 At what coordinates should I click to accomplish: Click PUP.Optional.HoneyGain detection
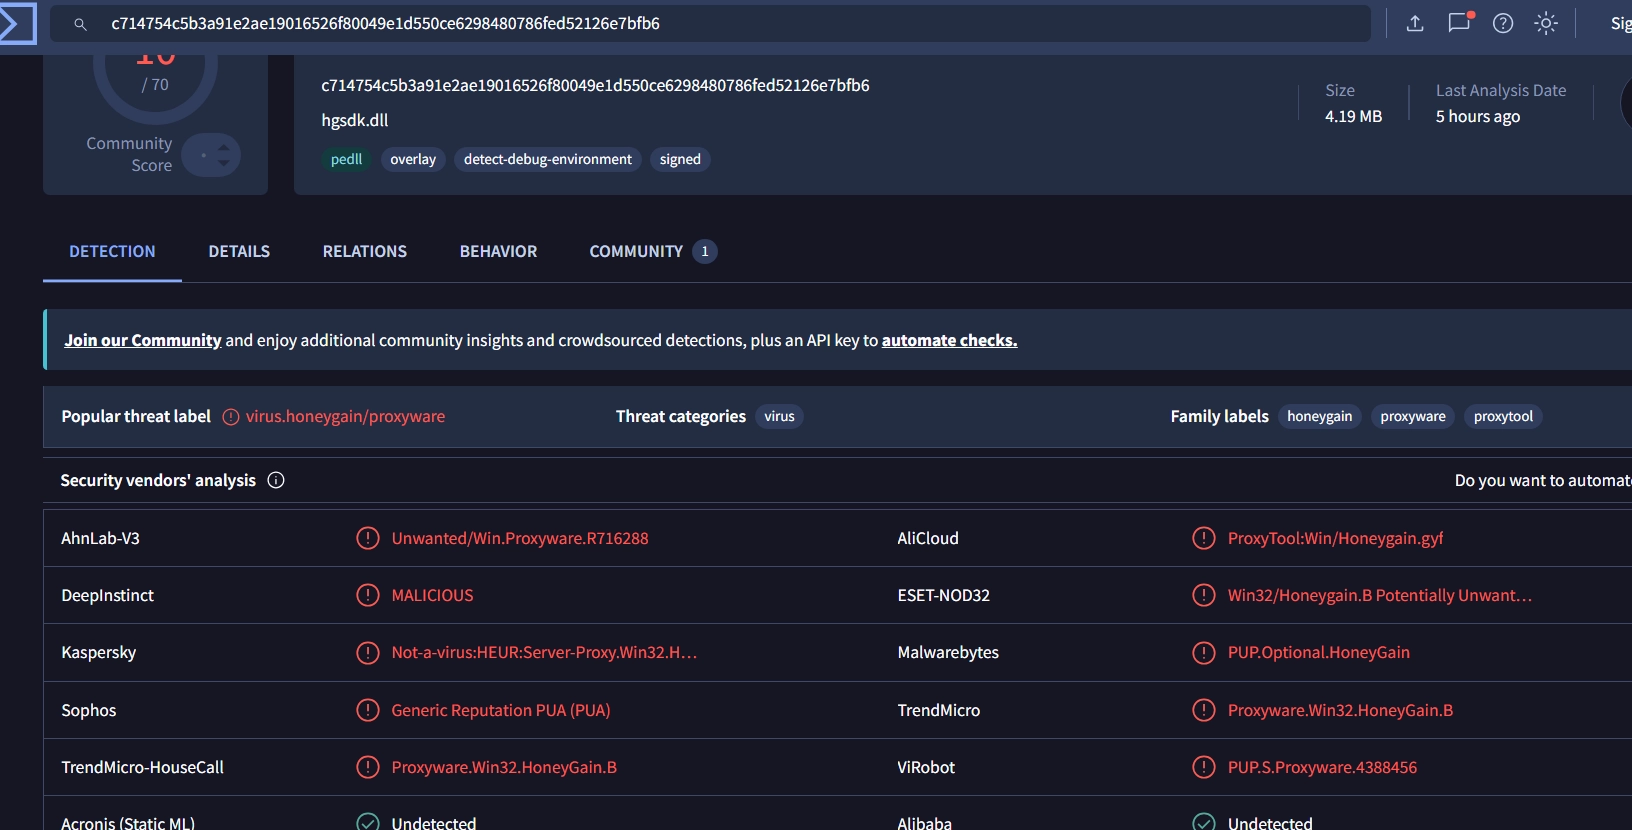1319,653
